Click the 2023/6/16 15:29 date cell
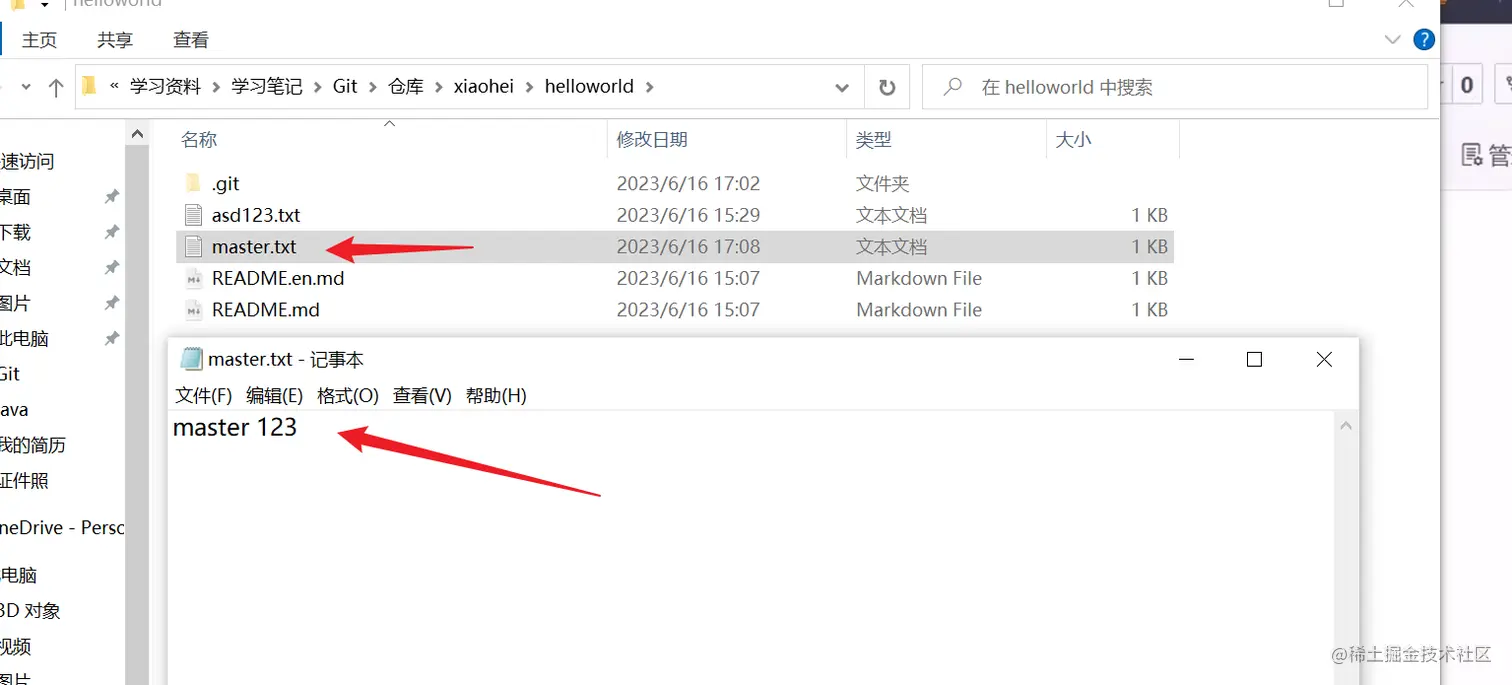 coord(688,215)
